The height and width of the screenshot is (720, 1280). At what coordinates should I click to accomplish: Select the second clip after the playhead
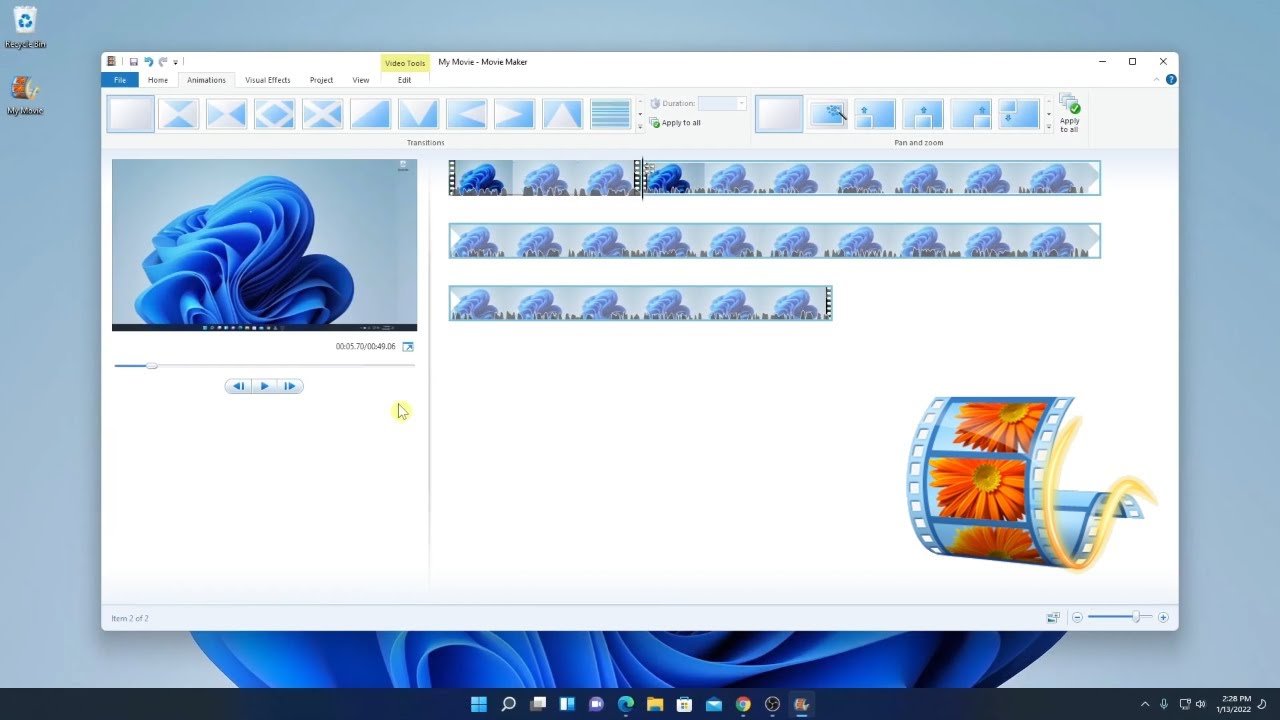coord(872,178)
